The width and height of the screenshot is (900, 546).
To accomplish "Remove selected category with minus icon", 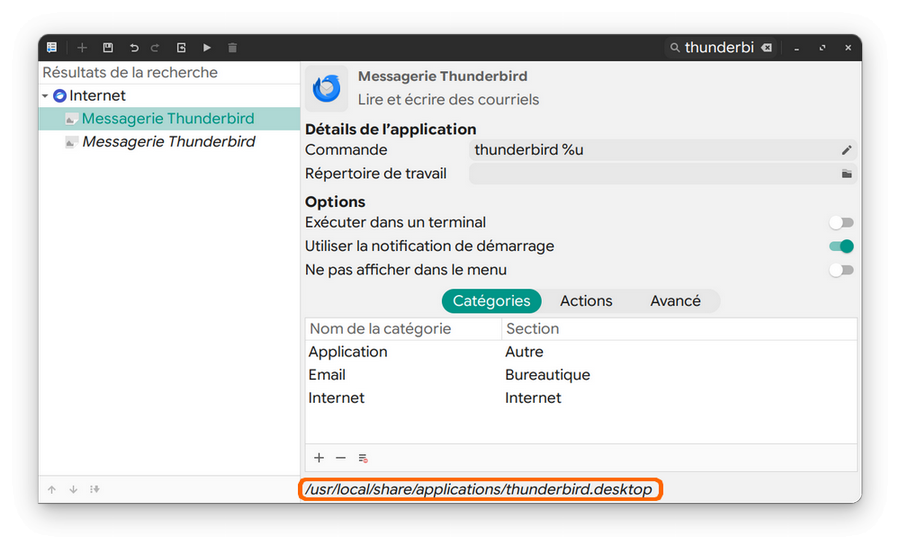I will tap(341, 458).
